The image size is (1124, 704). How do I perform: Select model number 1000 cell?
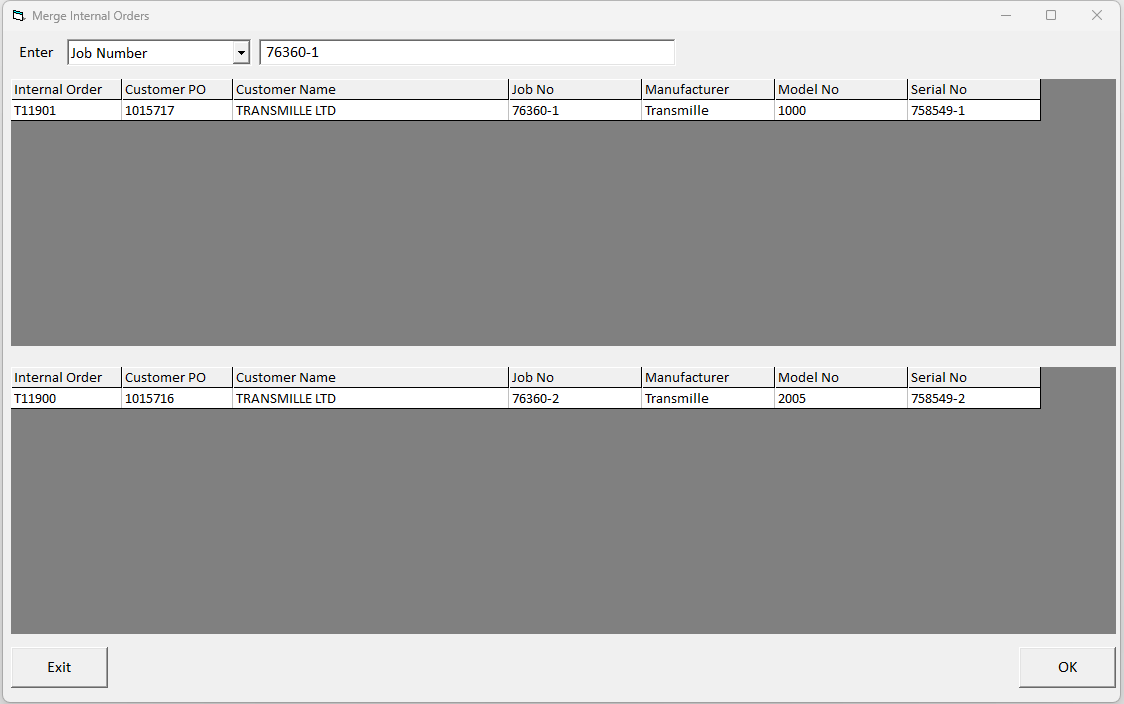[842, 110]
